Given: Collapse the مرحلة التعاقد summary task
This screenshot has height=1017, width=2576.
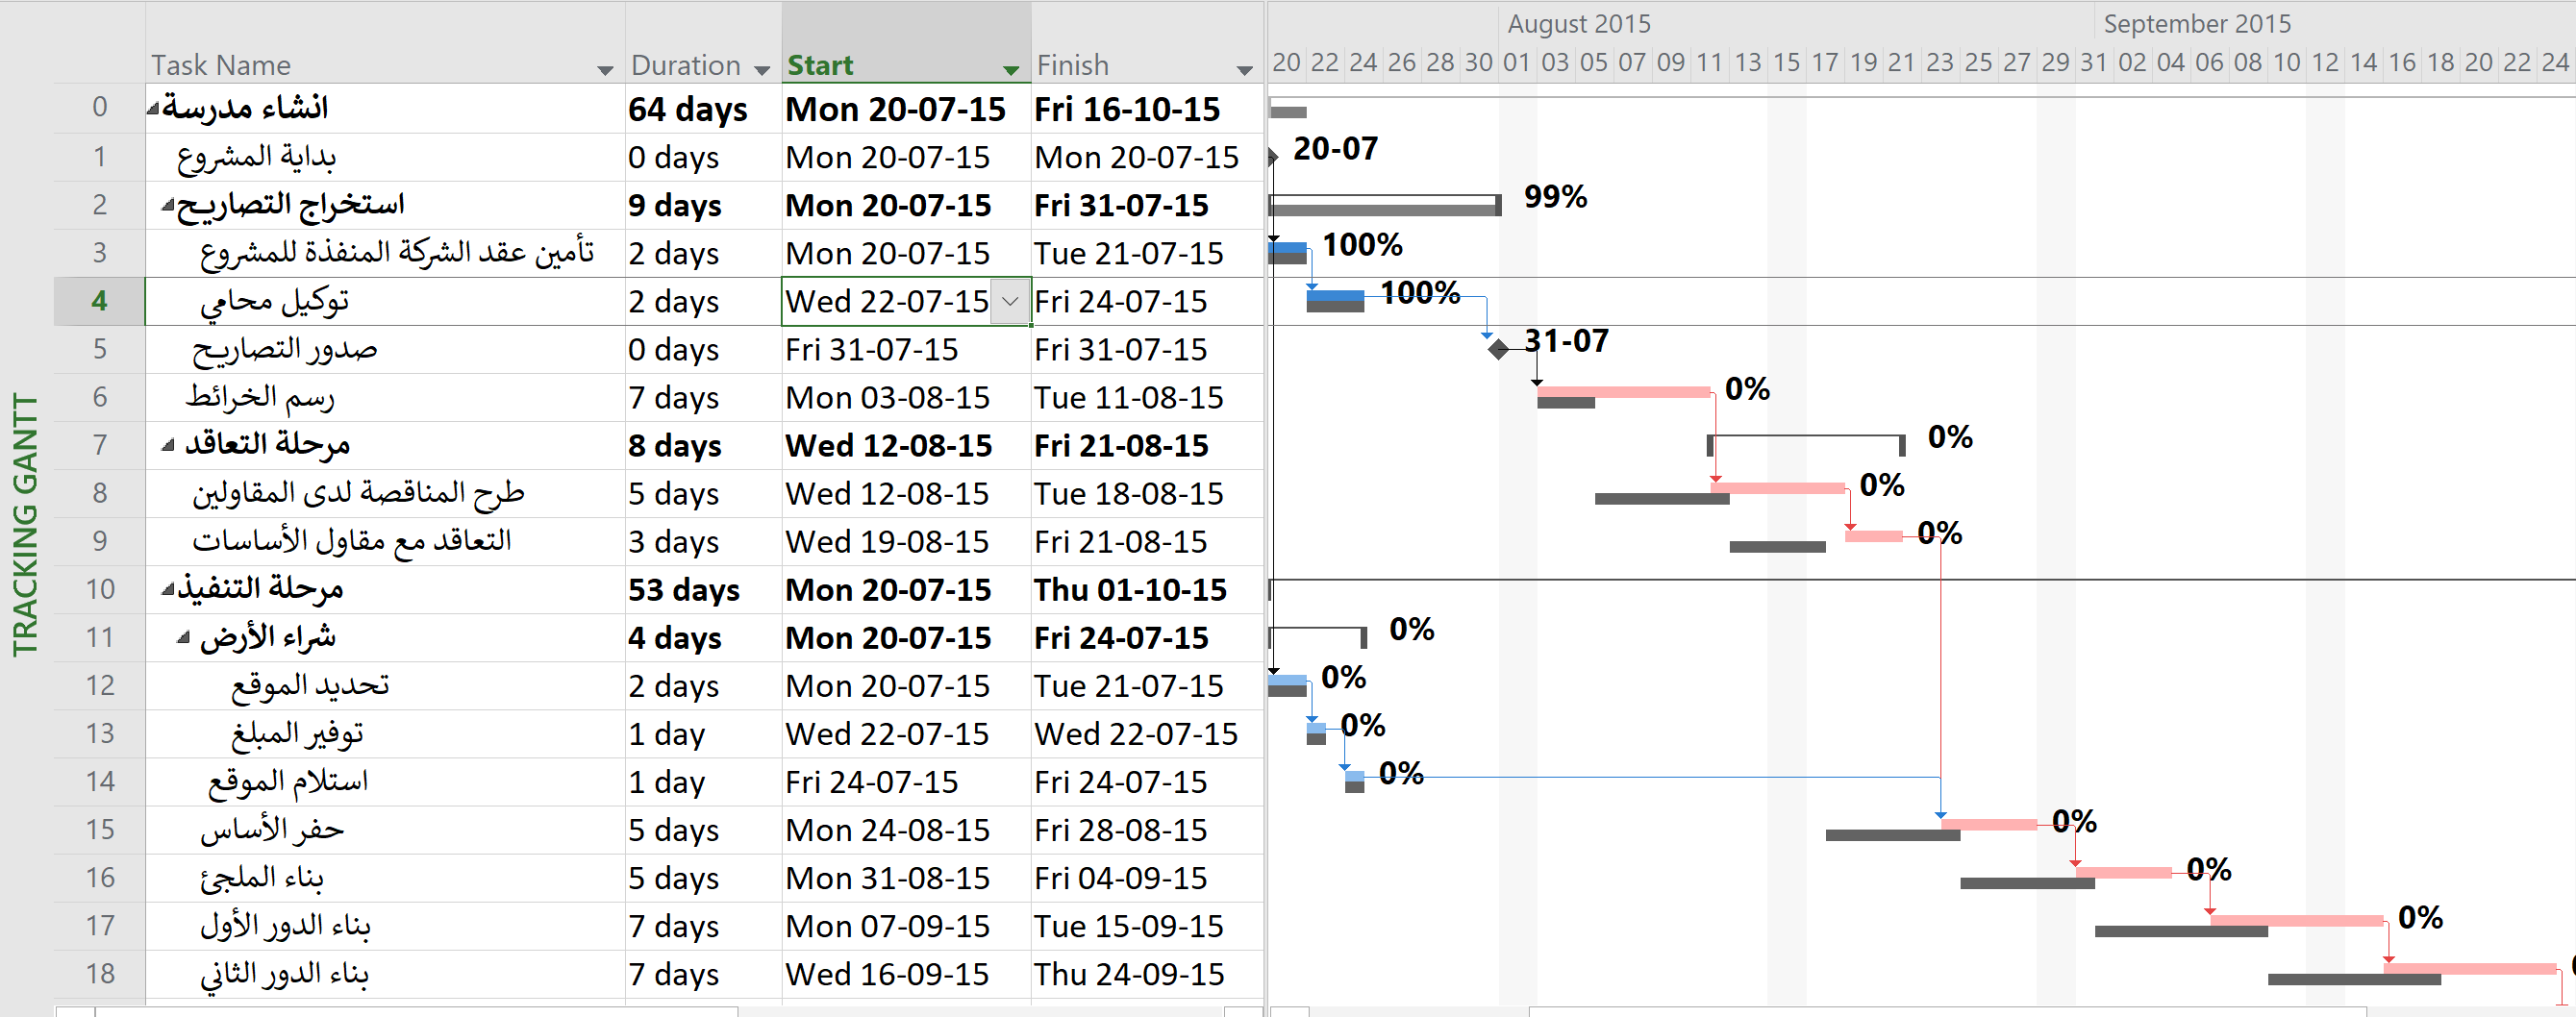Looking at the screenshot, I should tap(168, 445).
